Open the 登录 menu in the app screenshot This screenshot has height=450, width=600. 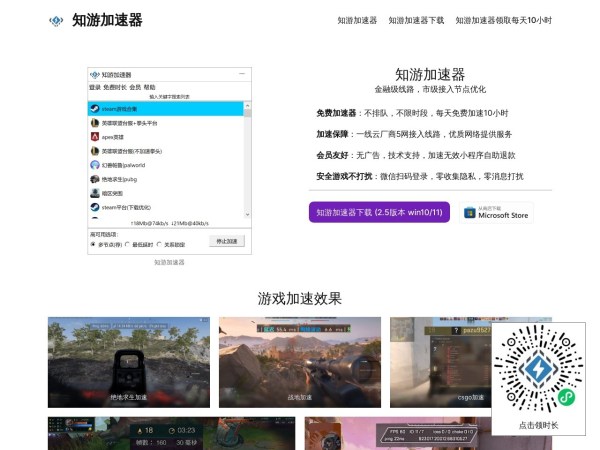pyautogui.click(x=95, y=87)
